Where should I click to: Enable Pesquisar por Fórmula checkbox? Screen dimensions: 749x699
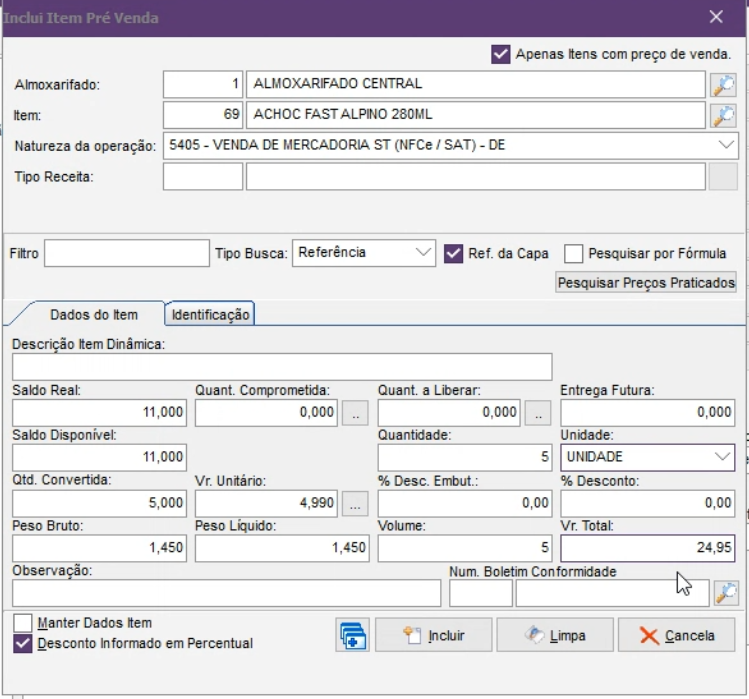[573, 254]
